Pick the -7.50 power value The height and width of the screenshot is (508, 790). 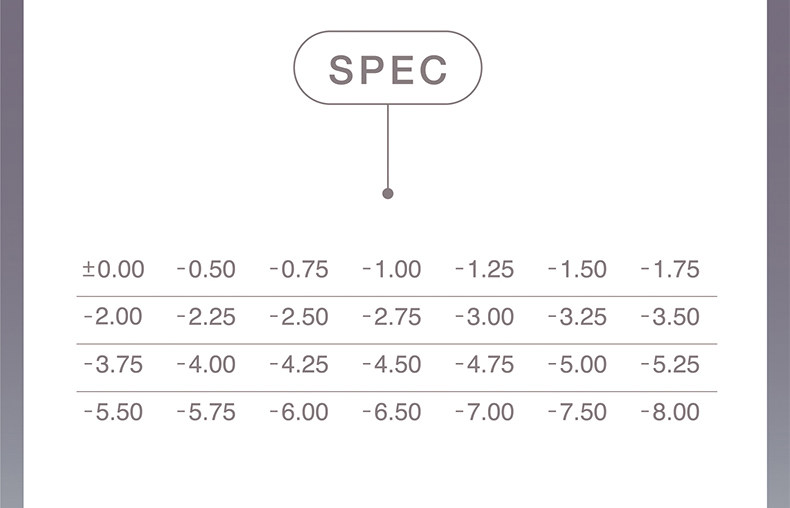click(577, 412)
